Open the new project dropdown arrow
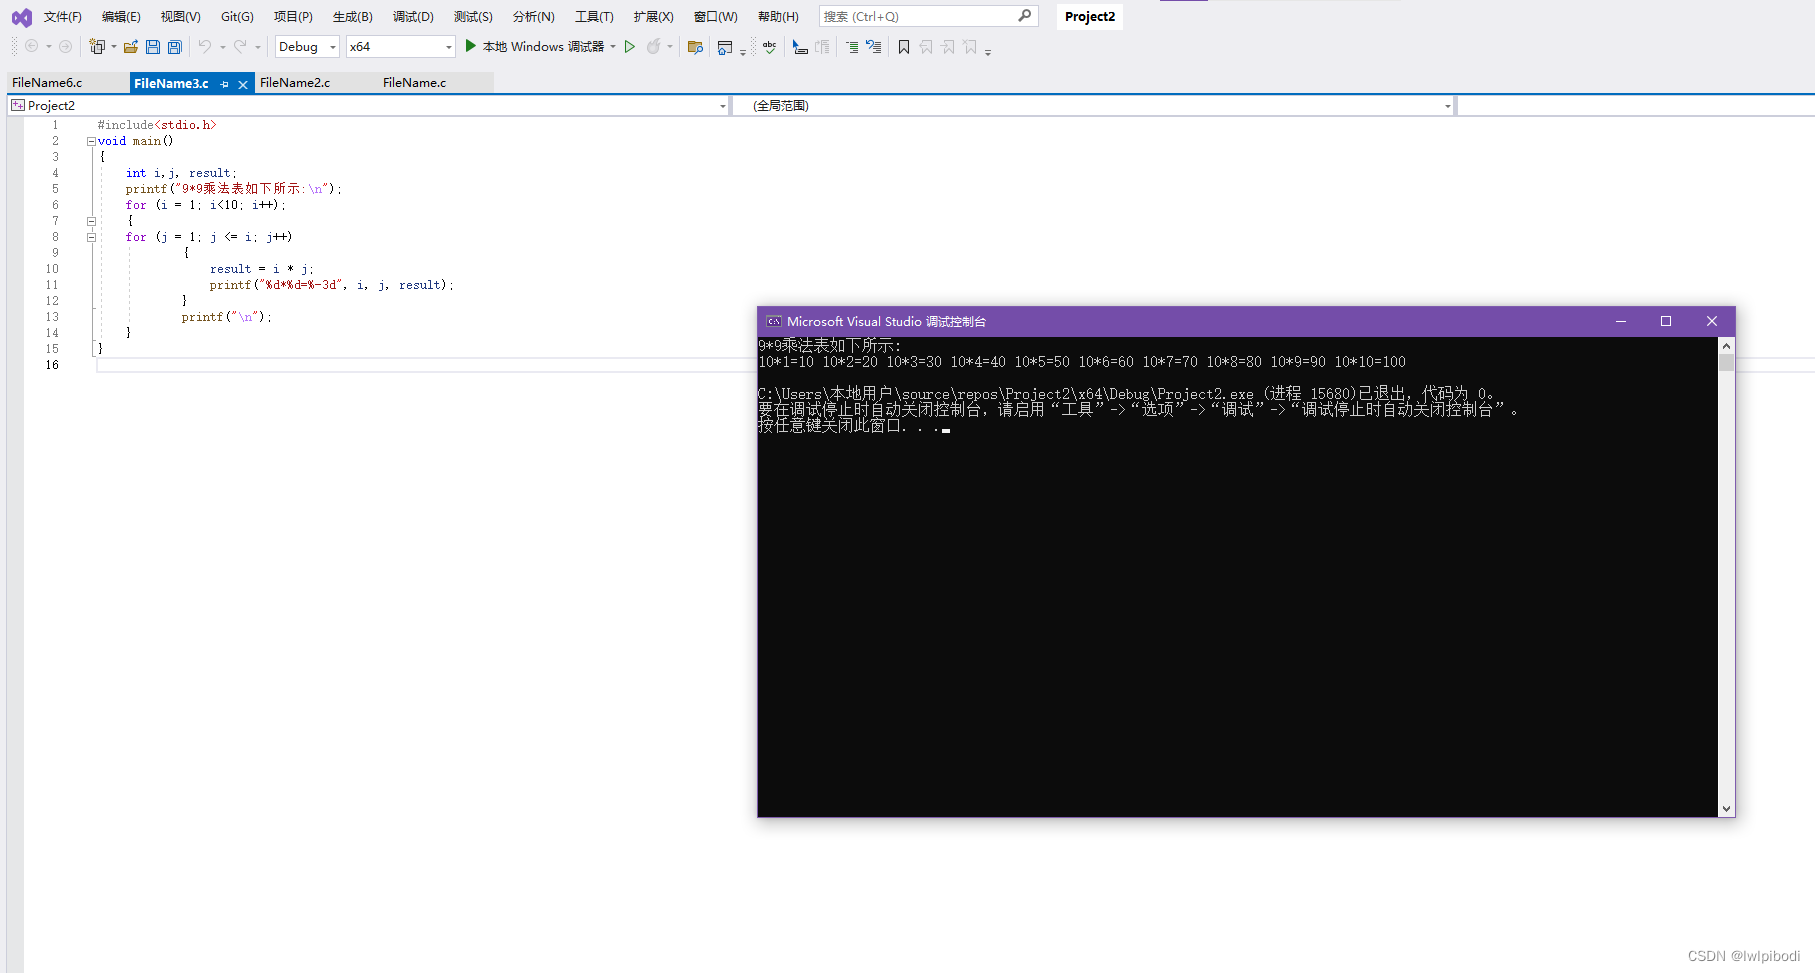The height and width of the screenshot is (973, 1815). point(114,47)
